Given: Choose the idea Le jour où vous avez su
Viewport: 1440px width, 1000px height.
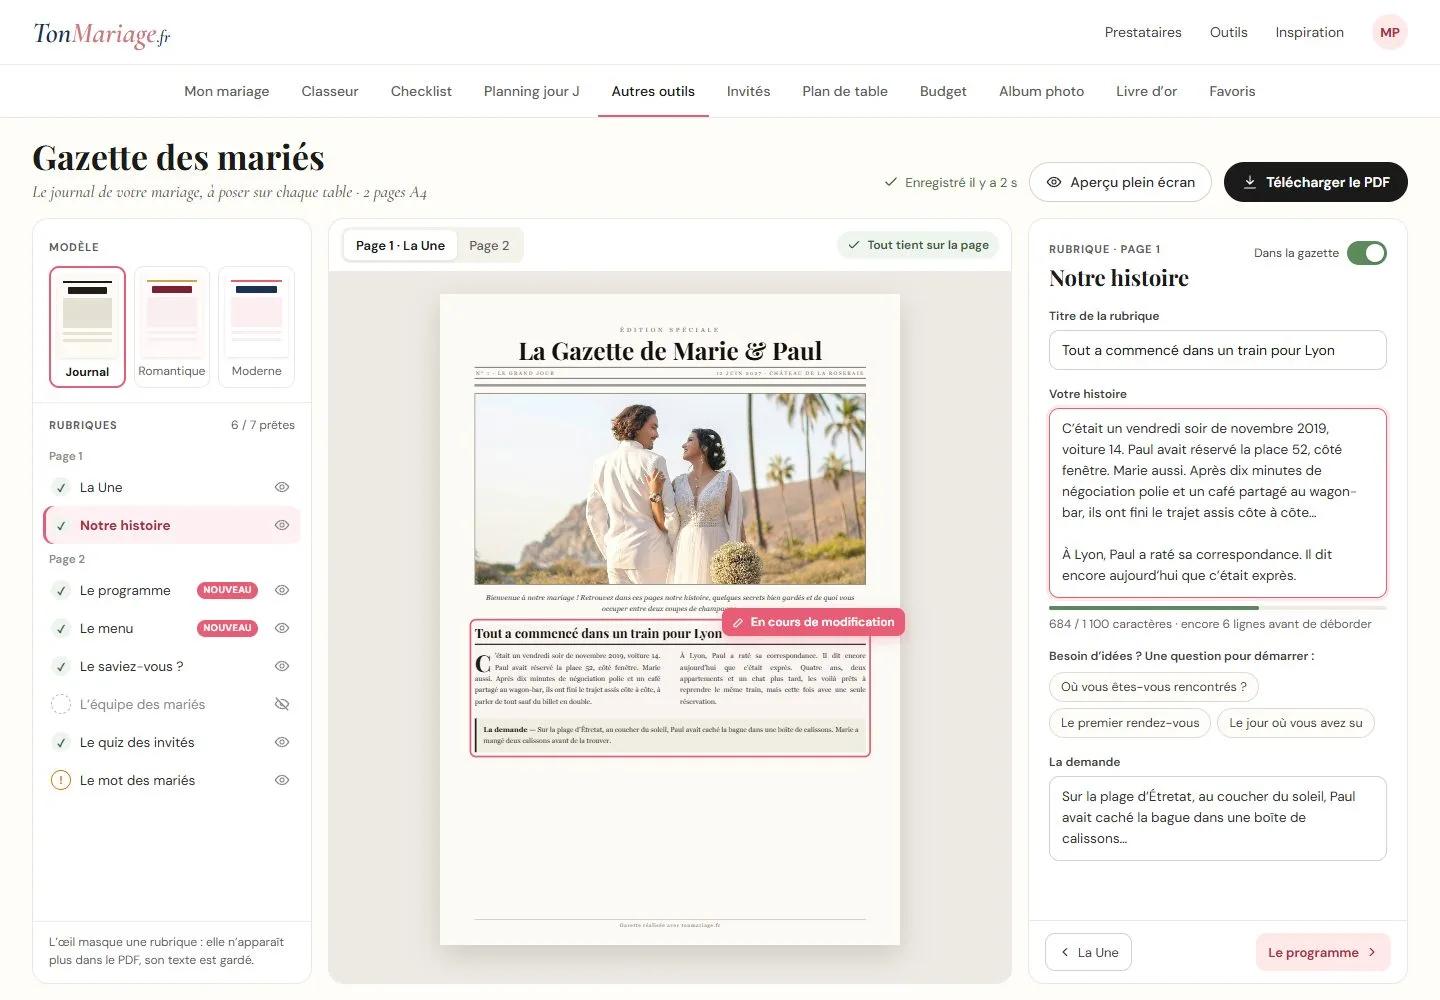Looking at the screenshot, I should [1296, 723].
